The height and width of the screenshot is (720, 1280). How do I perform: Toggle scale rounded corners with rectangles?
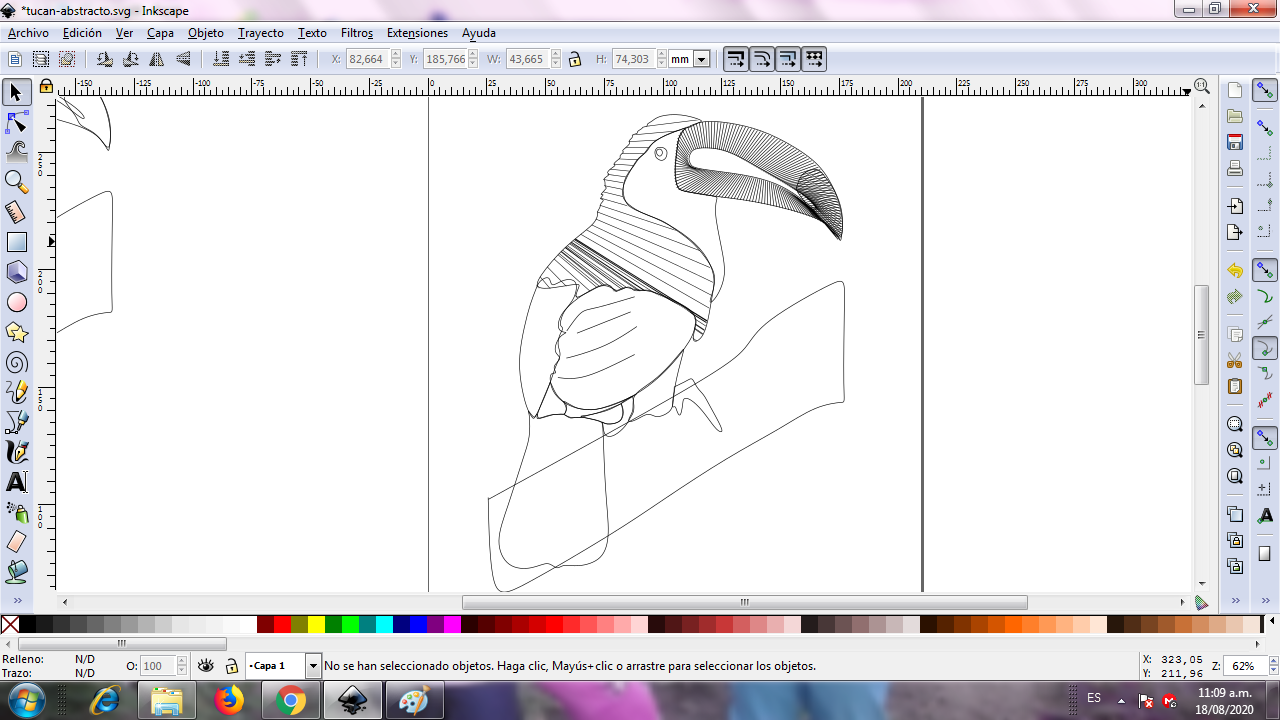pyautogui.click(x=762, y=59)
